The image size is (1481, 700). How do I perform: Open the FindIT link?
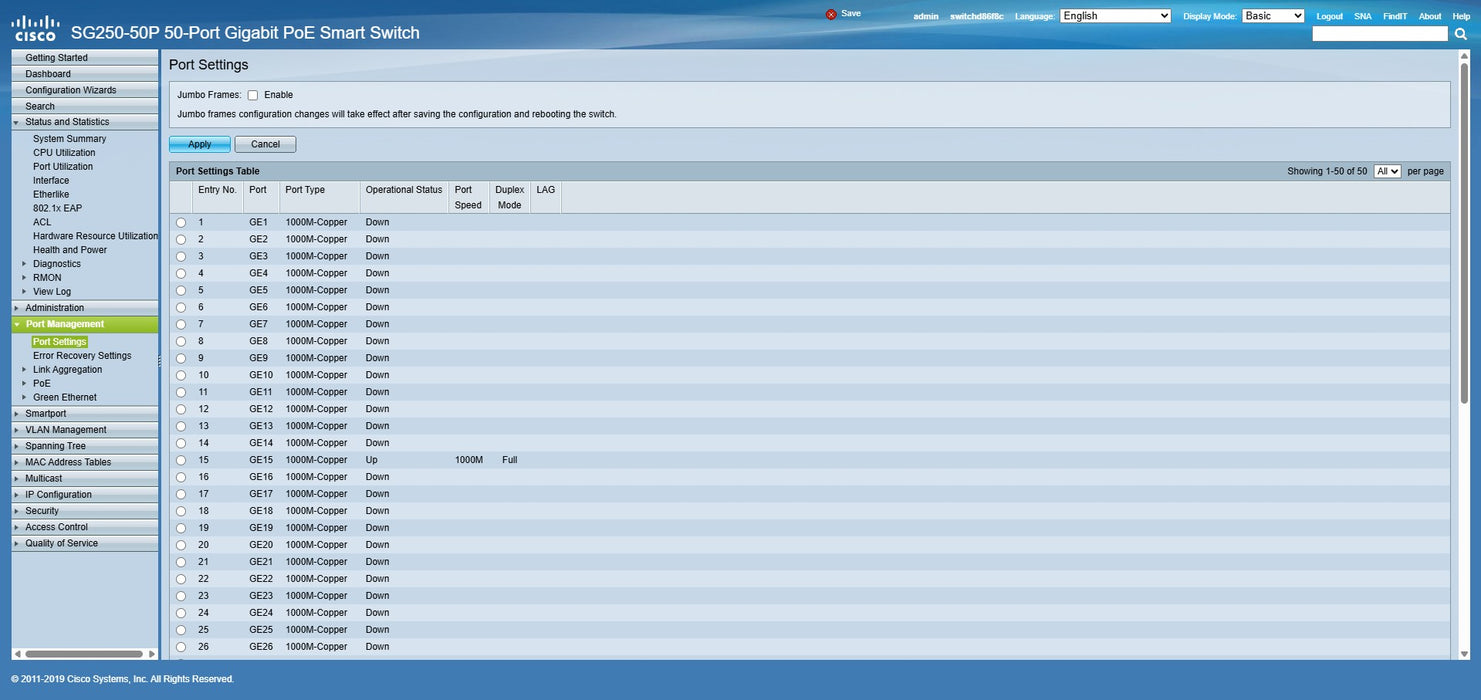(x=1395, y=16)
